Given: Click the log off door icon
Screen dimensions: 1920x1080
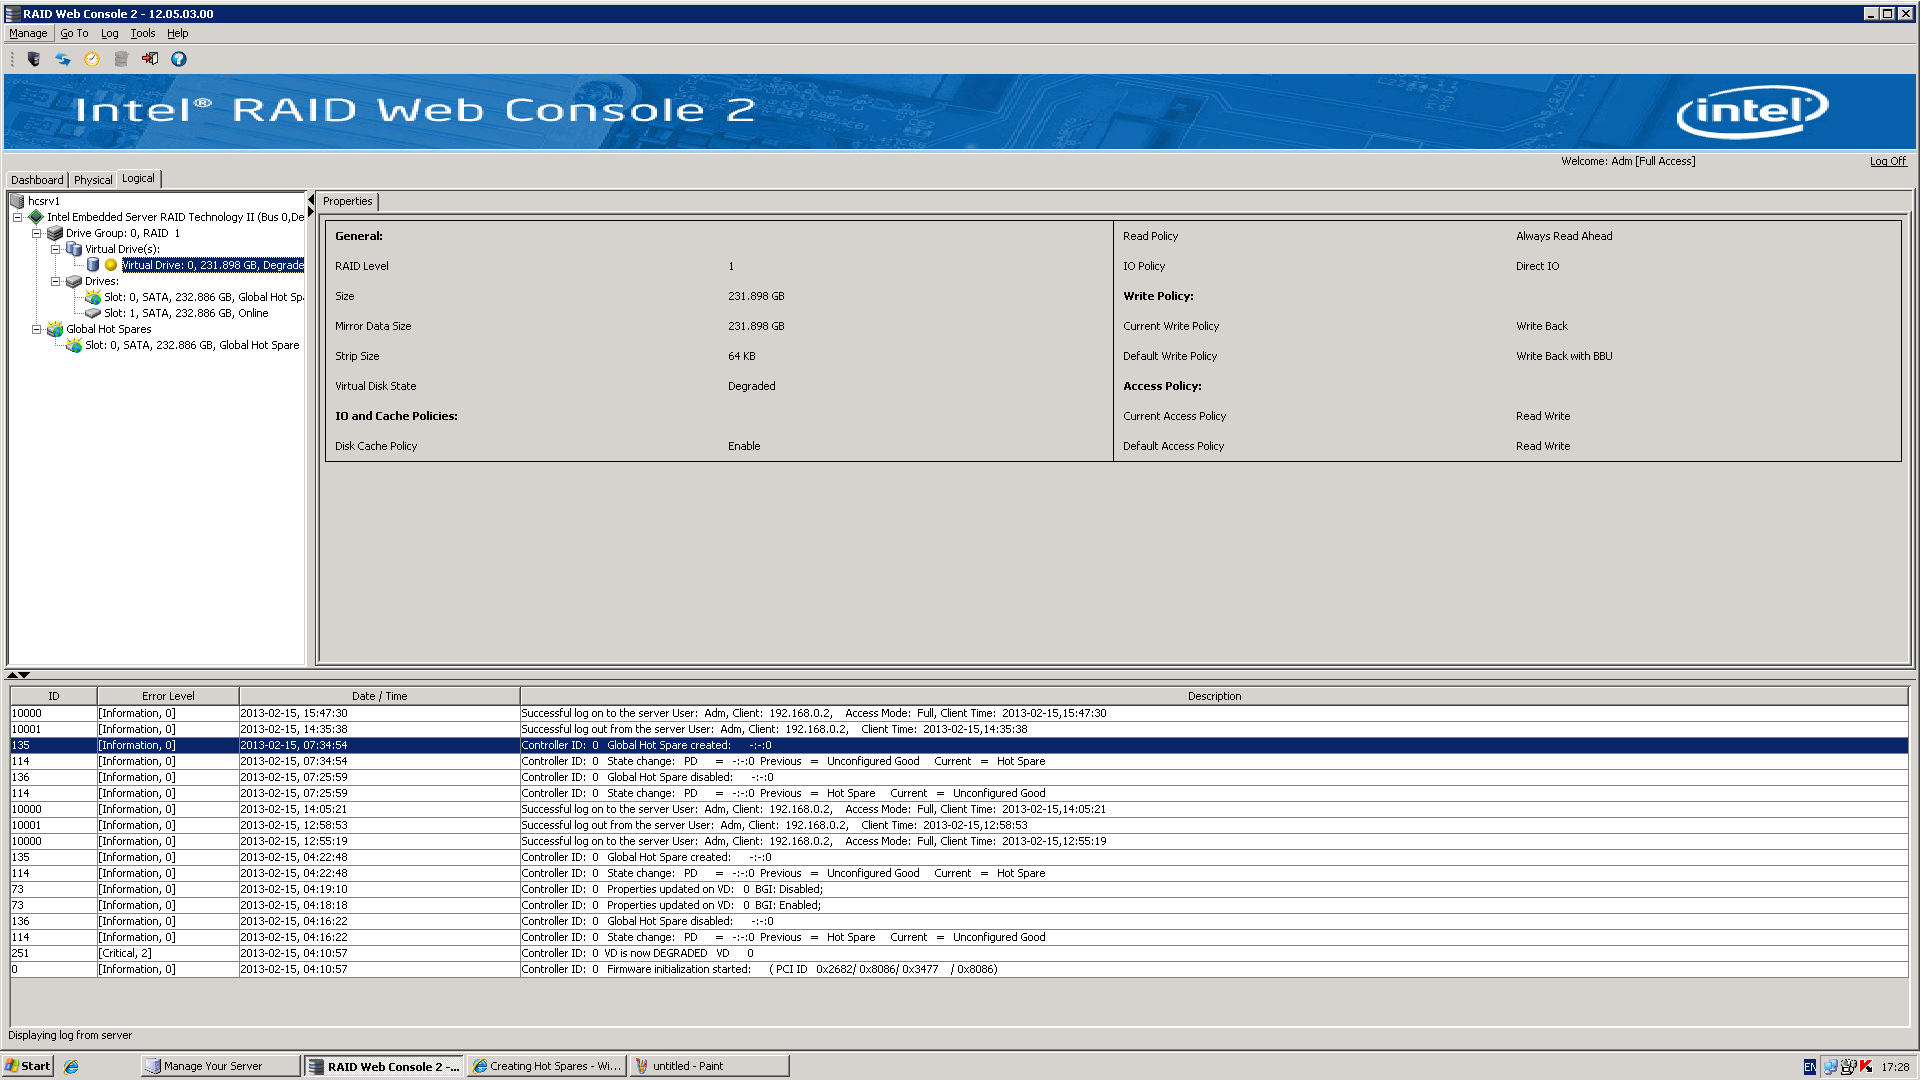Looking at the screenshot, I should 150,59.
